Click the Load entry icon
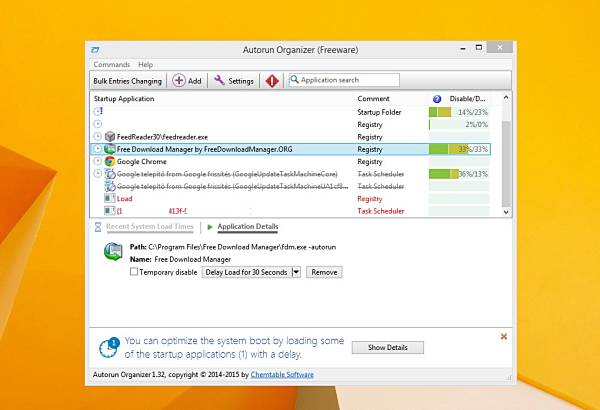Screen dimensions: 600x410 point(109,199)
